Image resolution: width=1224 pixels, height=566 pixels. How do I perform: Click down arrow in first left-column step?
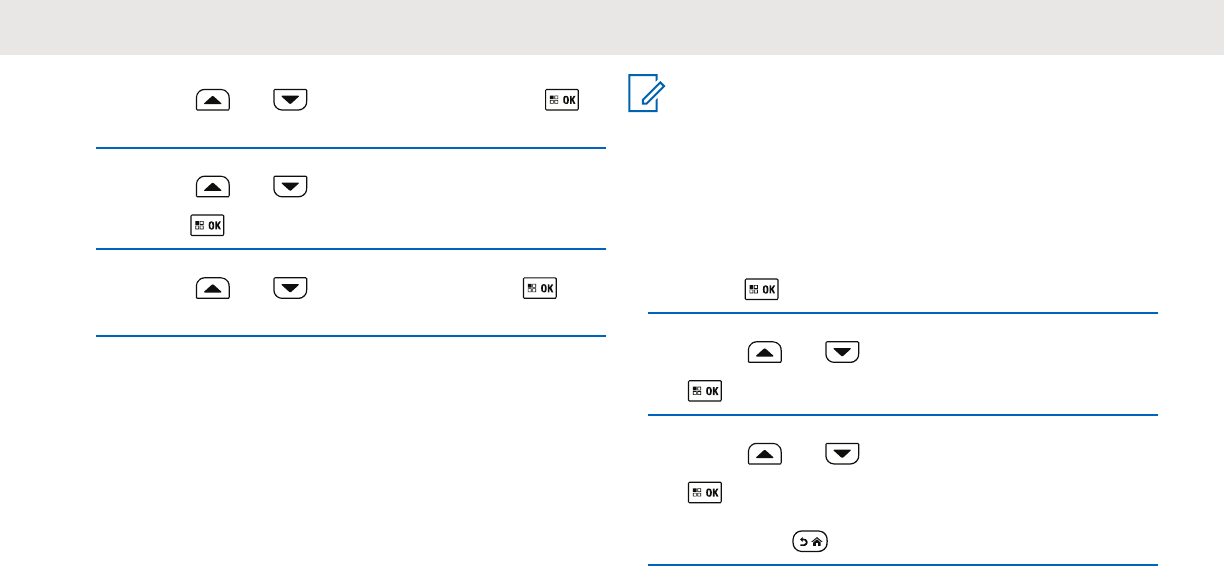(x=290, y=100)
